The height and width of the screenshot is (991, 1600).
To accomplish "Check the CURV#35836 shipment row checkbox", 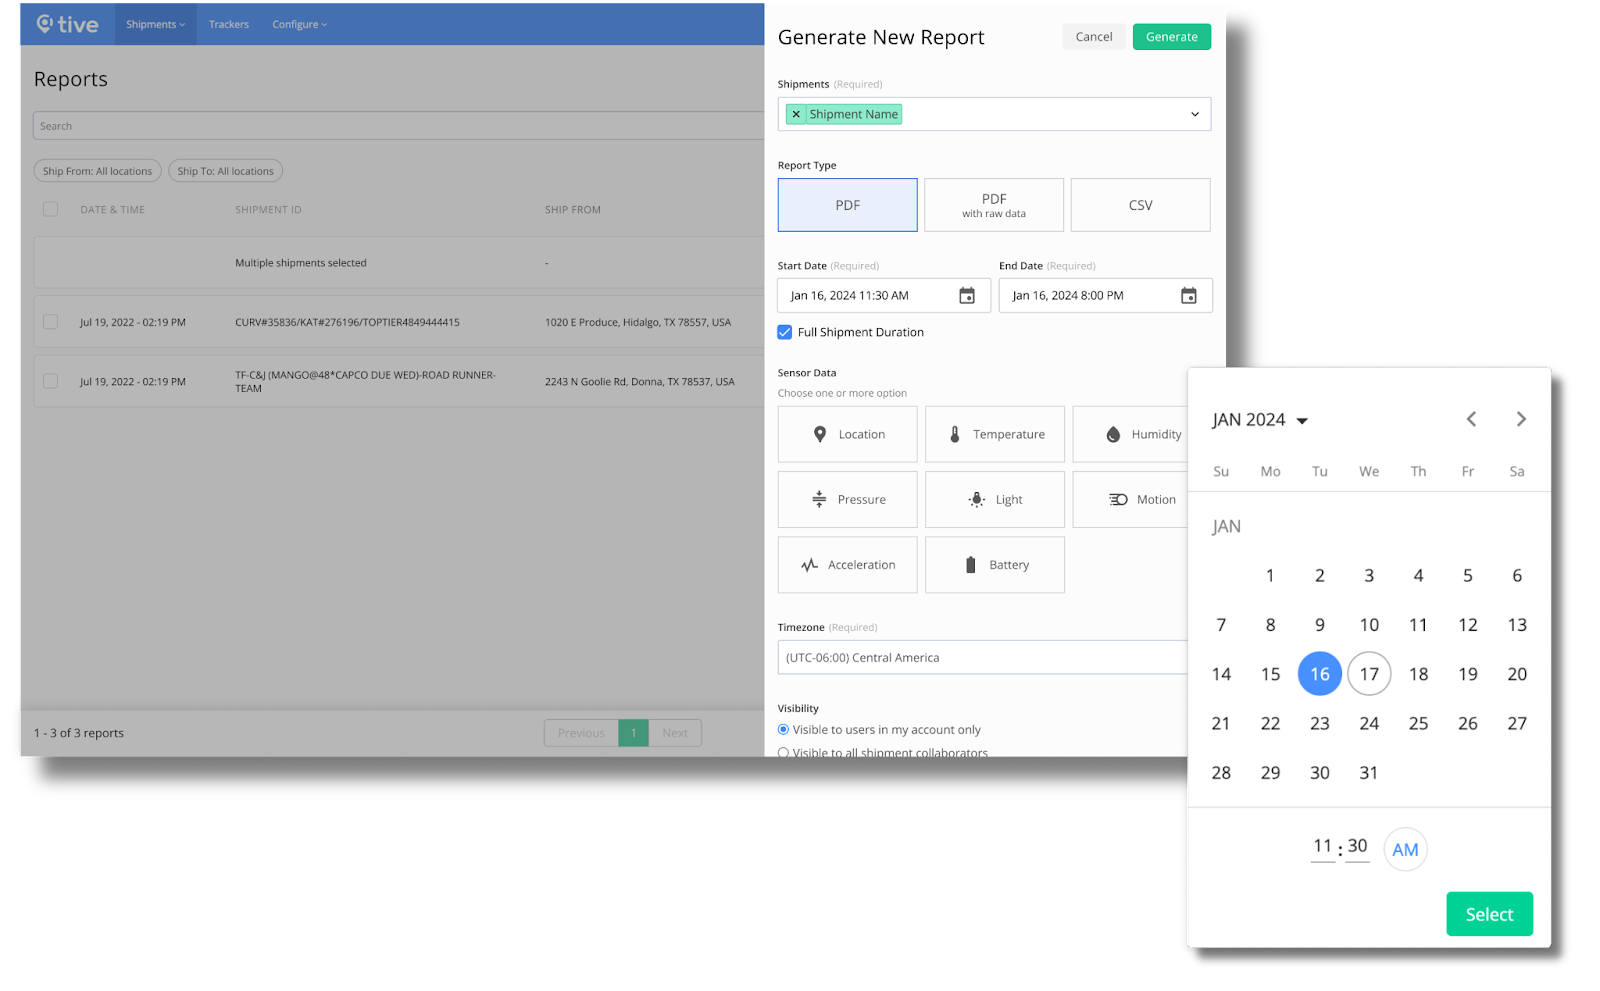I will [50, 322].
